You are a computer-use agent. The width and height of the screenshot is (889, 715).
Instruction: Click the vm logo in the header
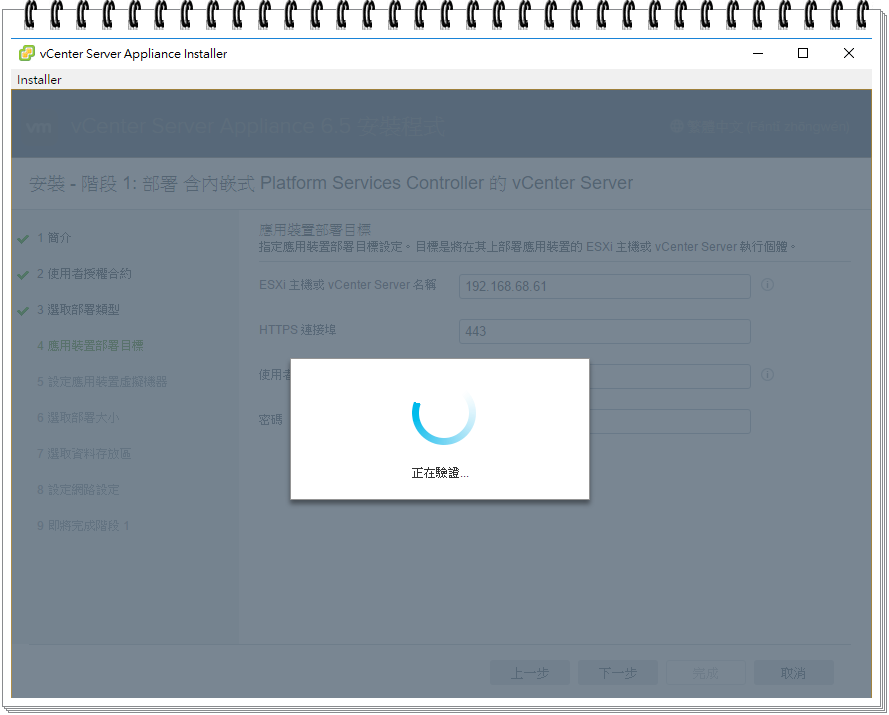39,127
